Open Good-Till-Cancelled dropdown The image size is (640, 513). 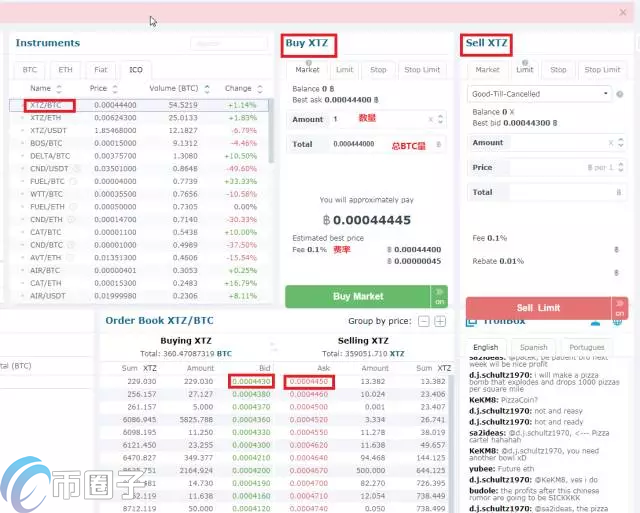(539, 94)
